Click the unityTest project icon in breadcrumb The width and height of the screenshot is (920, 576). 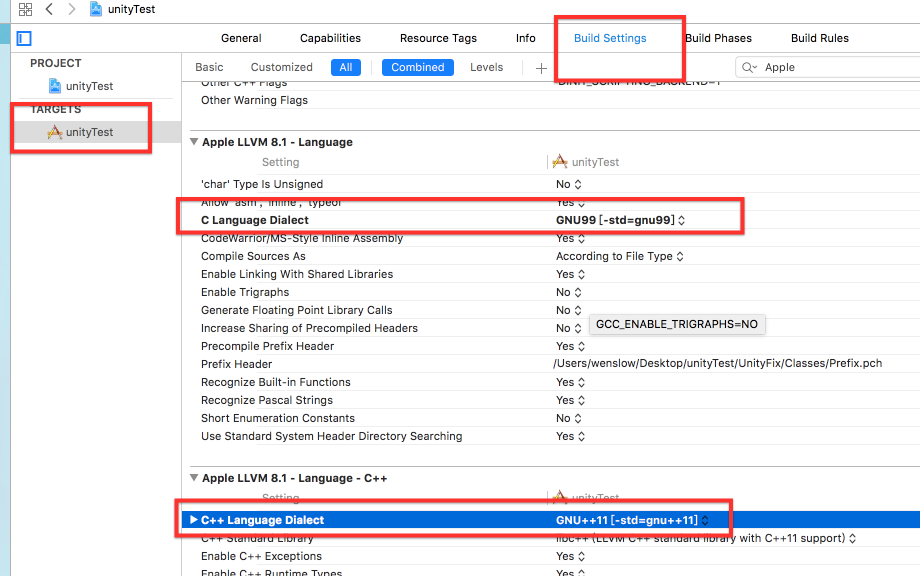click(x=96, y=9)
